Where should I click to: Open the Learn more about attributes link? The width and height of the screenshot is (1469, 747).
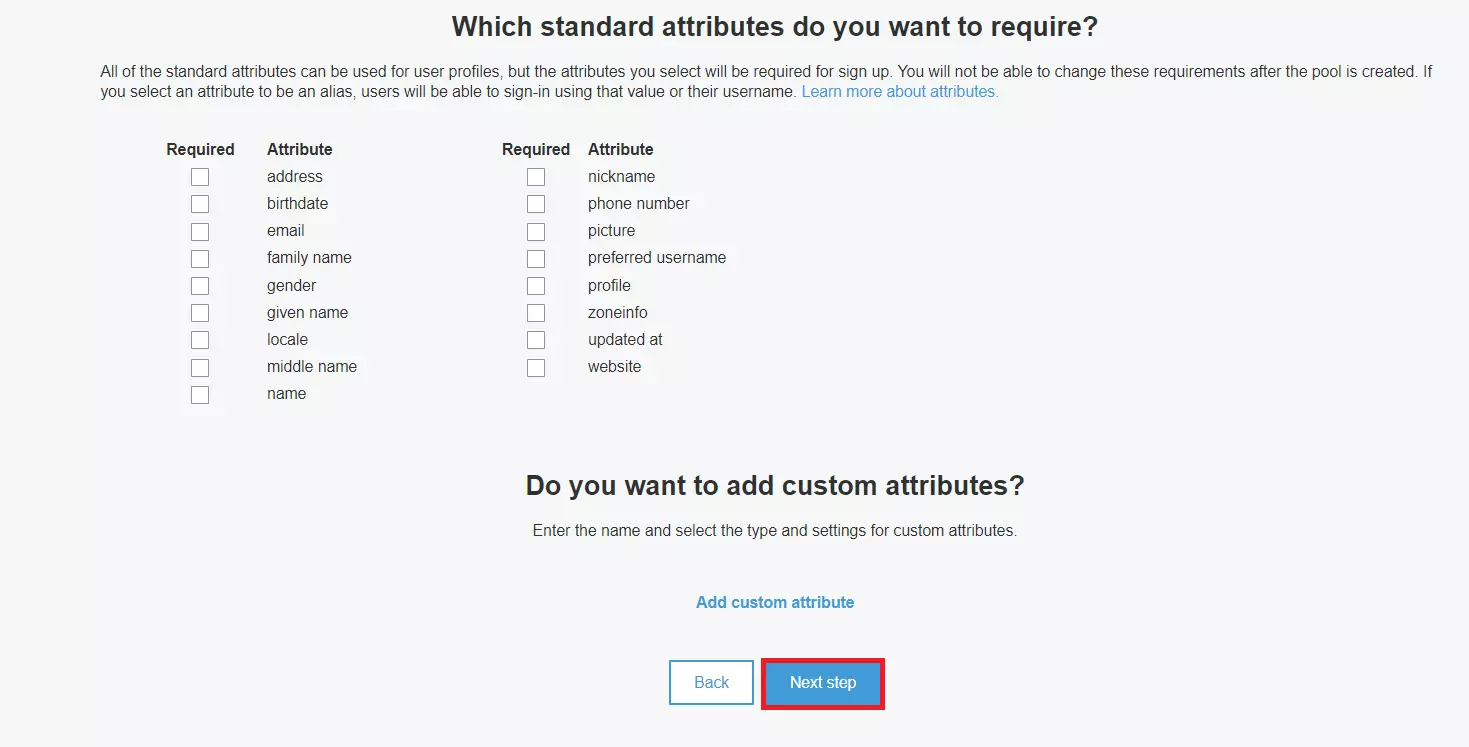click(897, 90)
